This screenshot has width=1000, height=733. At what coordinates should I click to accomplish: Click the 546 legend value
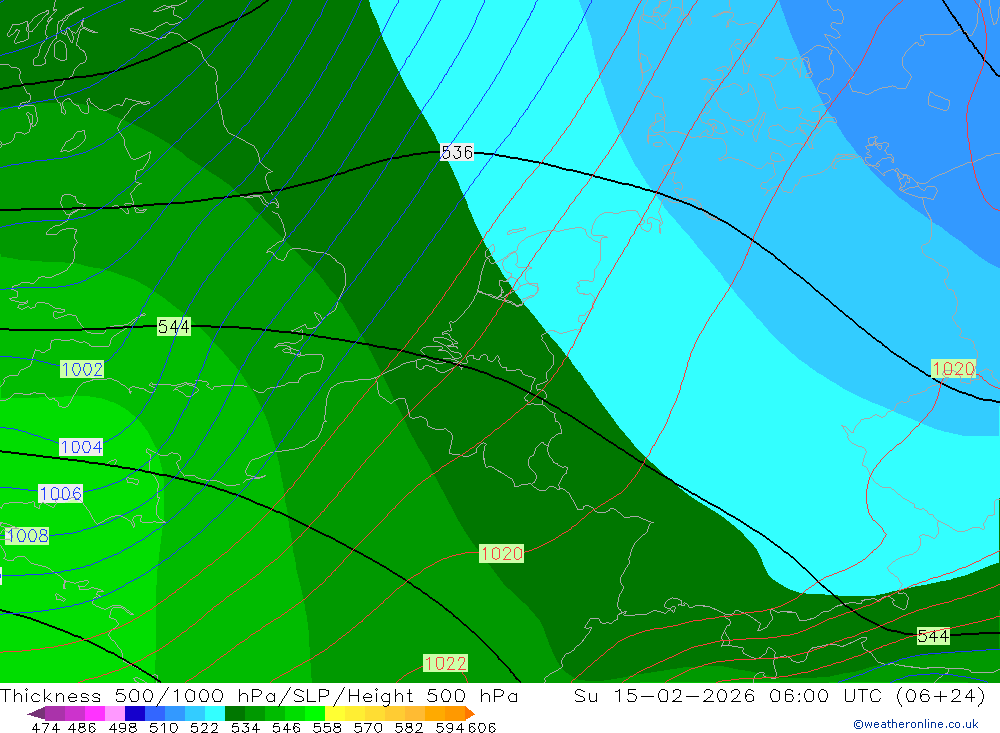click(286, 727)
